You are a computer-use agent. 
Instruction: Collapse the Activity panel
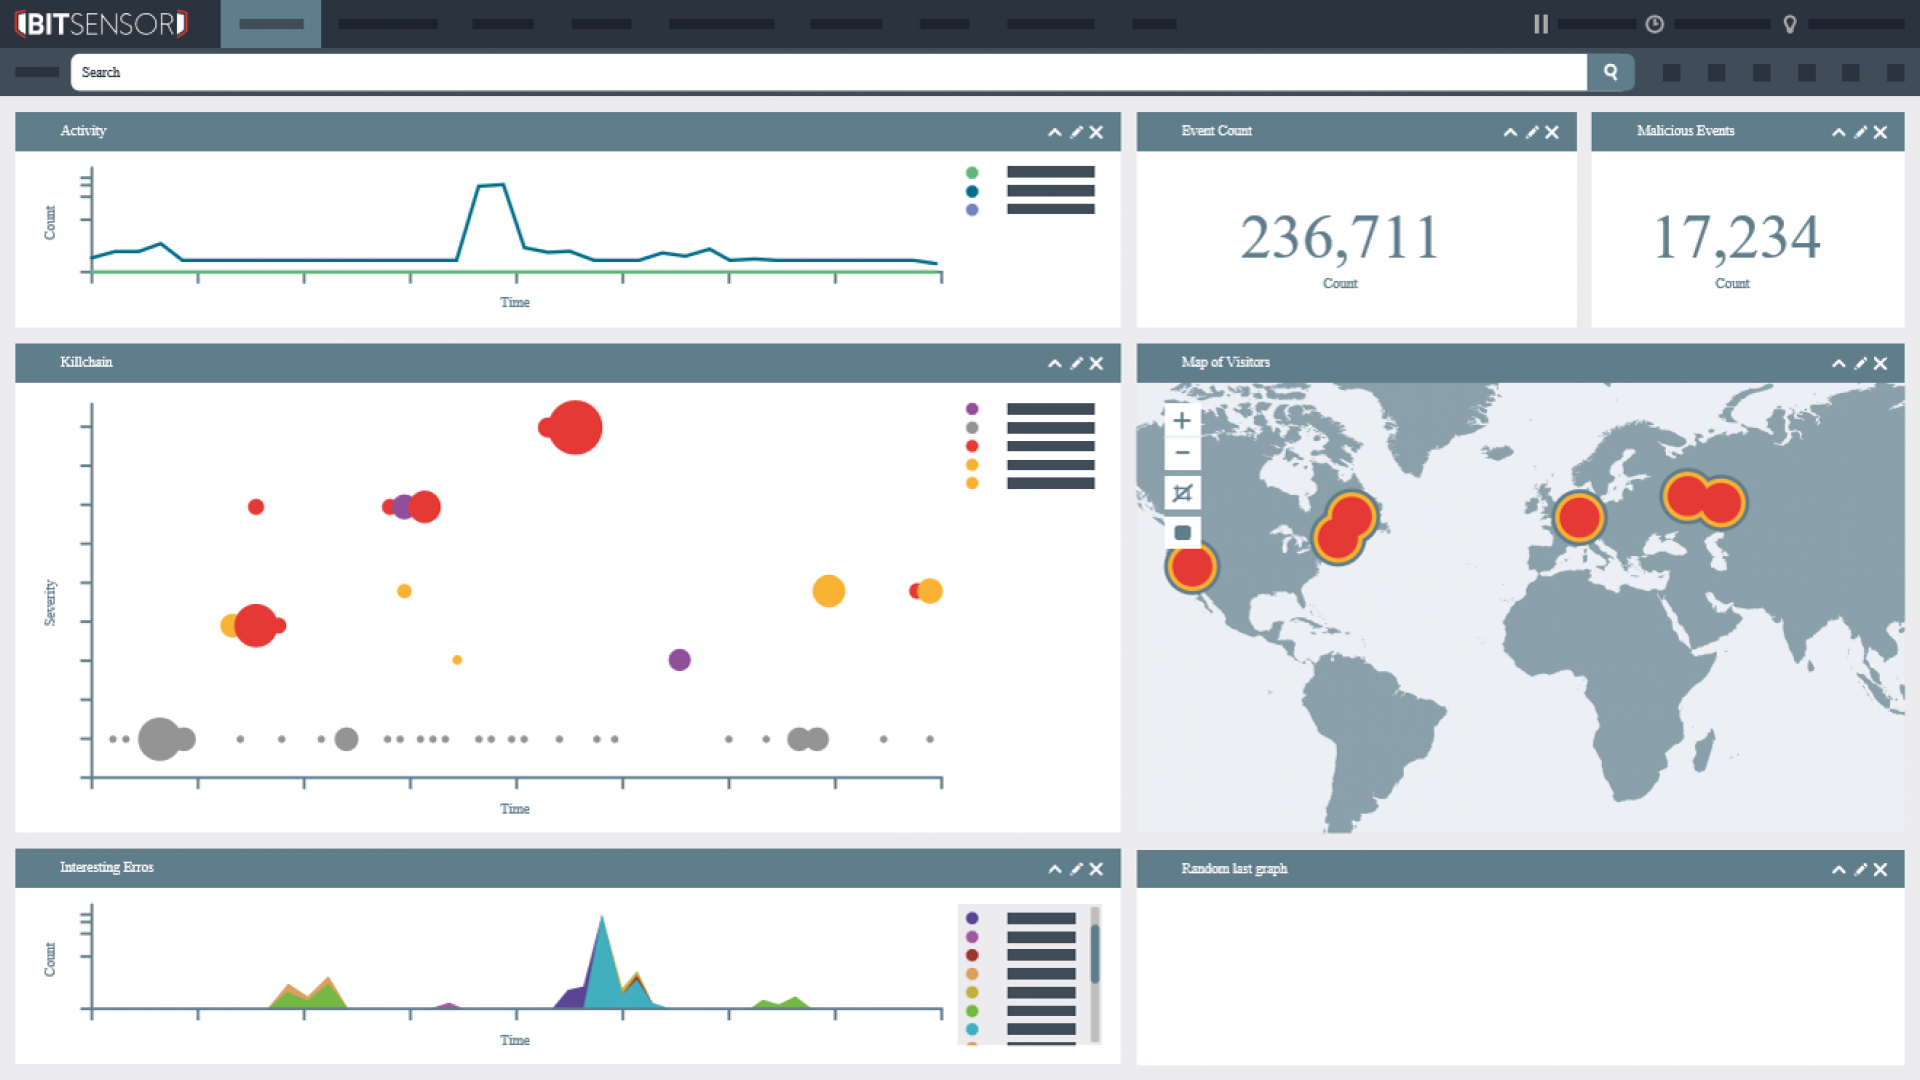1054,132
